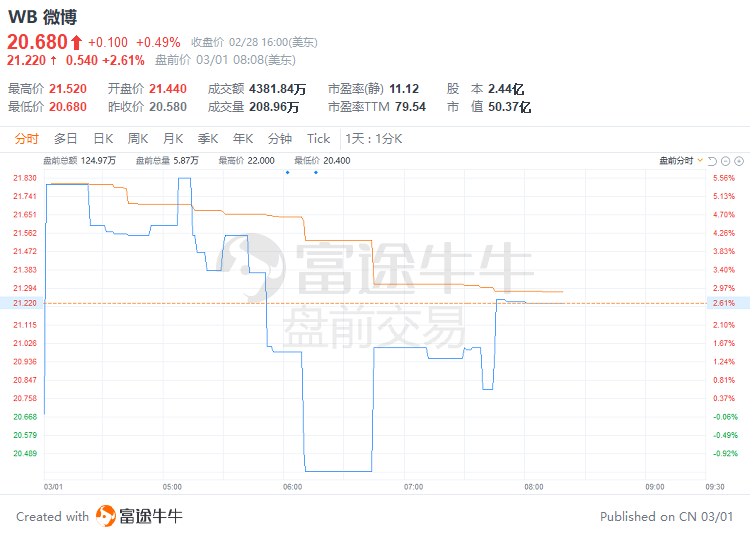
Task: Click the closing price 20.680
Action: click(37, 42)
